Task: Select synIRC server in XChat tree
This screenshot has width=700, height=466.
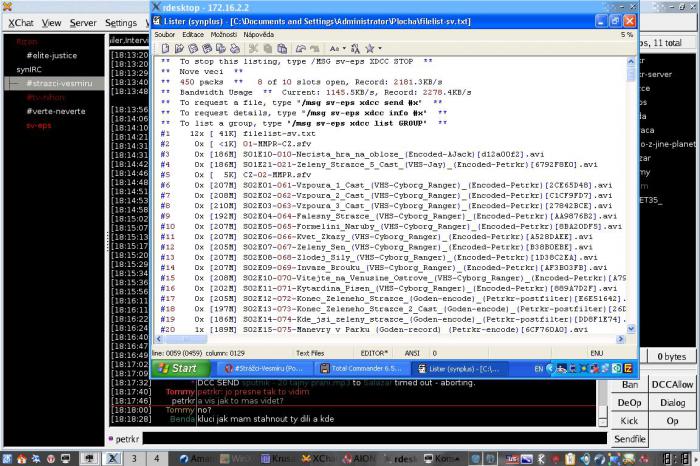Action: (29, 70)
